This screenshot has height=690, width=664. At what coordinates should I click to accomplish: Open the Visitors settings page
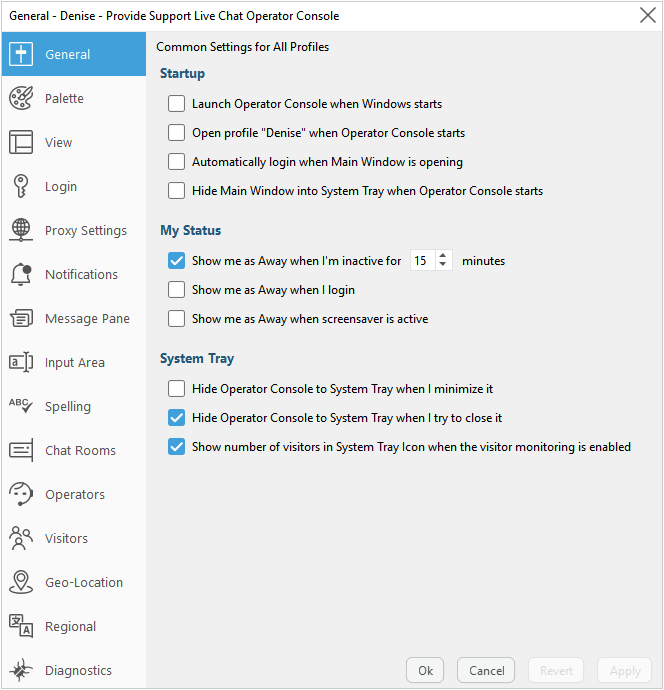pyautogui.click(x=73, y=538)
